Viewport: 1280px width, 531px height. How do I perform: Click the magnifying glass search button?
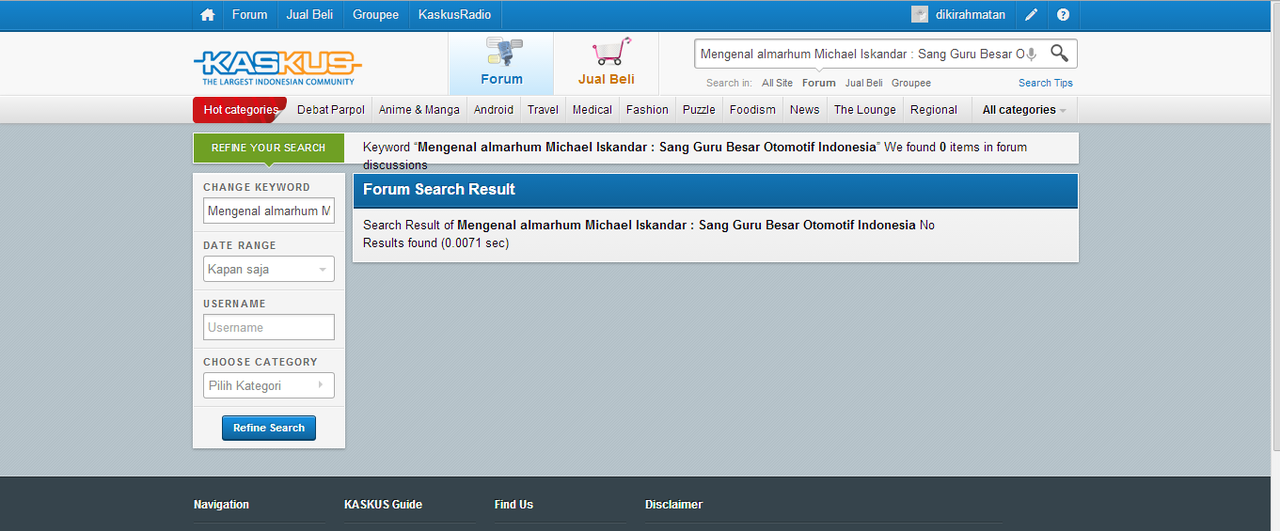[x=1059, y=53]
